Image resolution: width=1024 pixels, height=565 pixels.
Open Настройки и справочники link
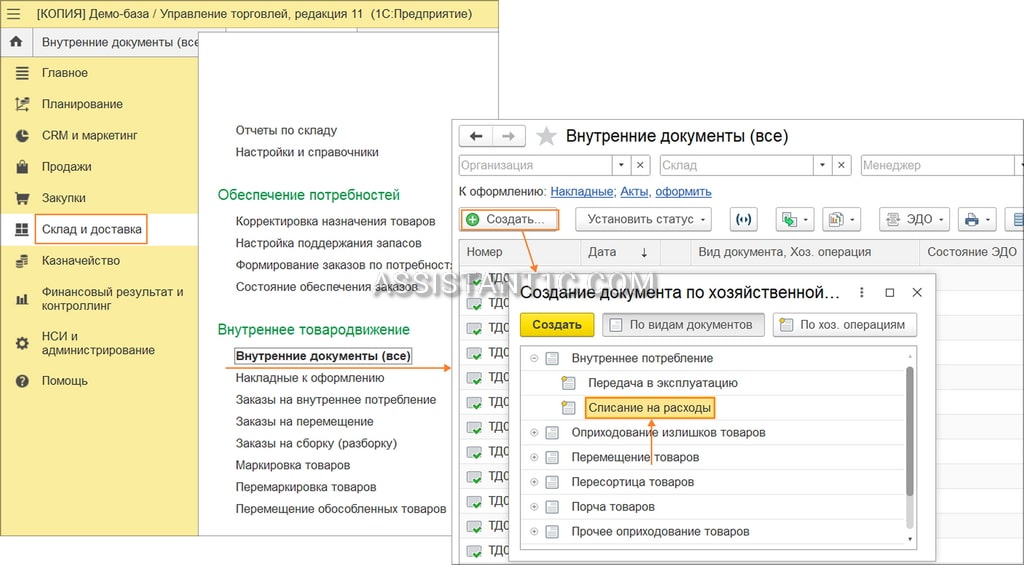click(307, 152)
